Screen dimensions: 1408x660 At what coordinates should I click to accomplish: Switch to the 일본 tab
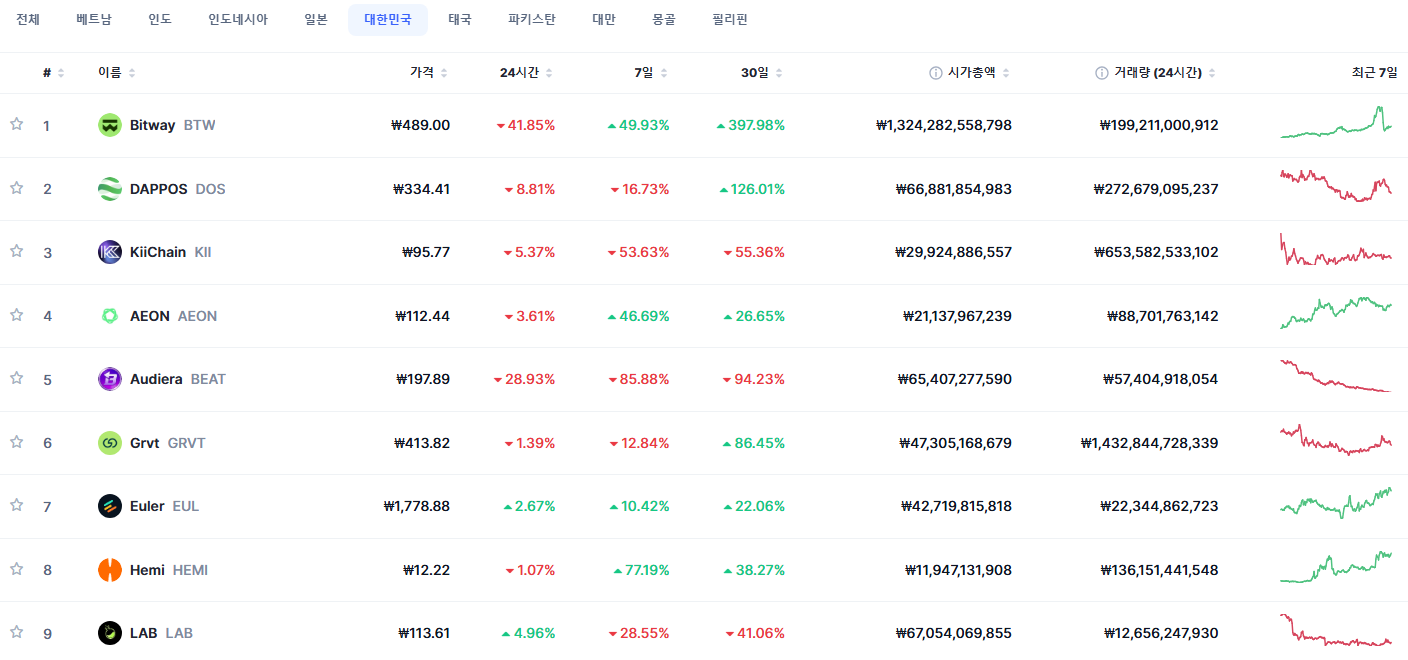coord(316,20)
